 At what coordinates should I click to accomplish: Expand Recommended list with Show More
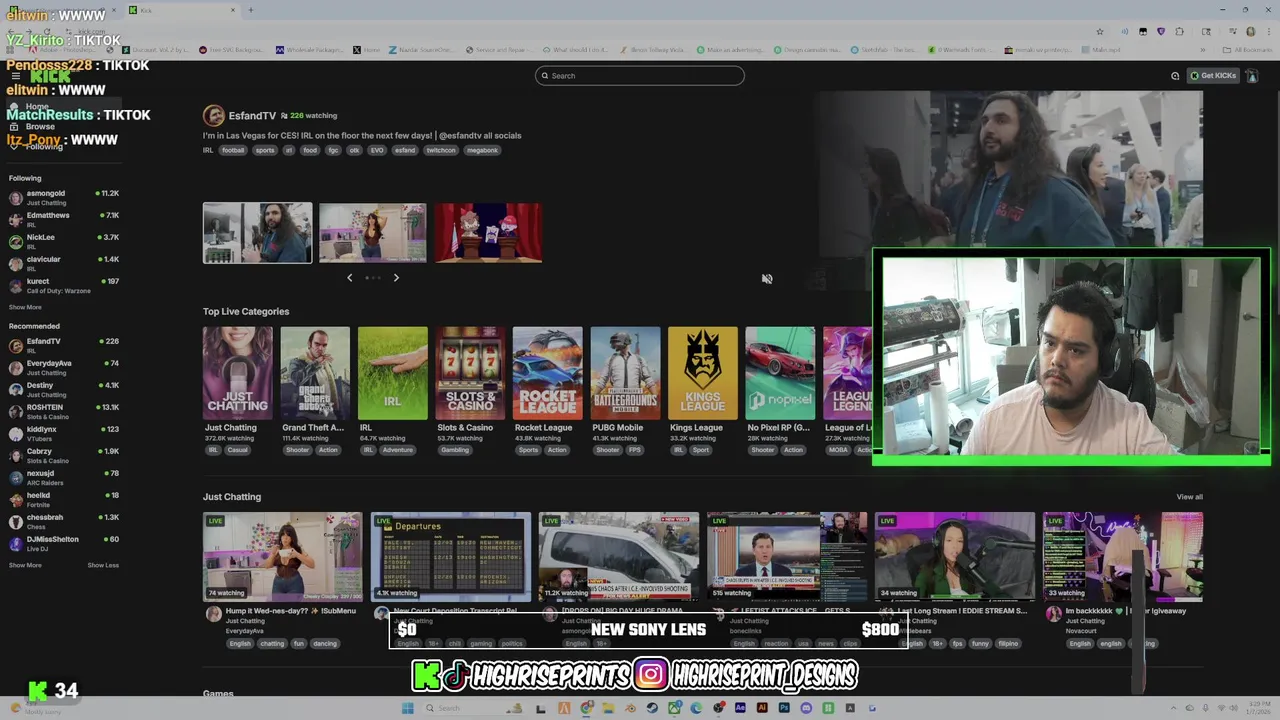pyautogui.click(x=25, y=565)
